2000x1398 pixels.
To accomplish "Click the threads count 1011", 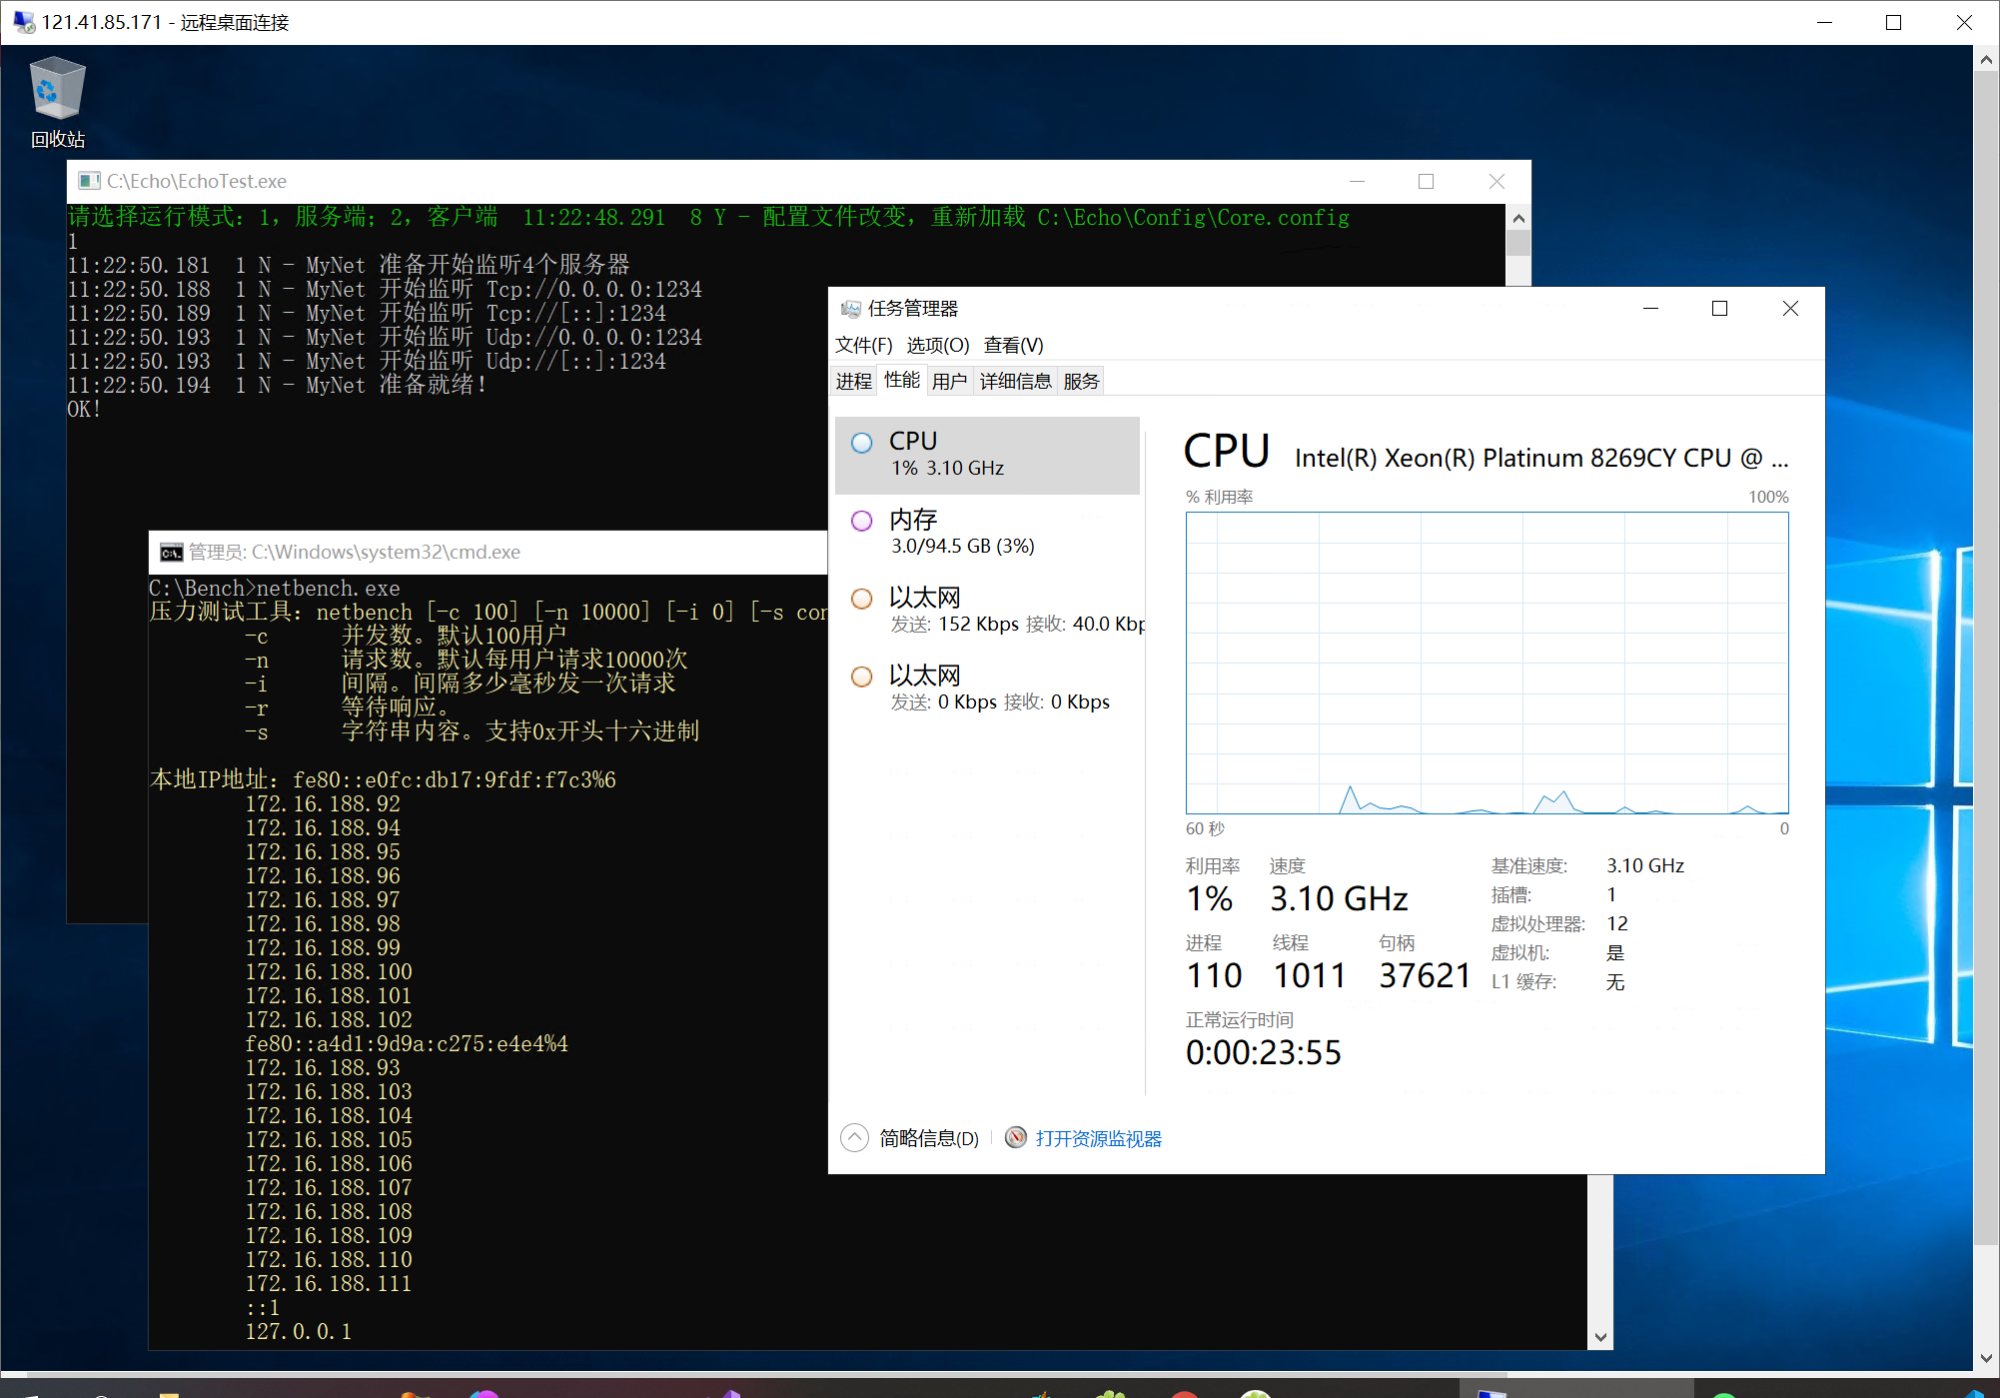I will click(1309, 975).
